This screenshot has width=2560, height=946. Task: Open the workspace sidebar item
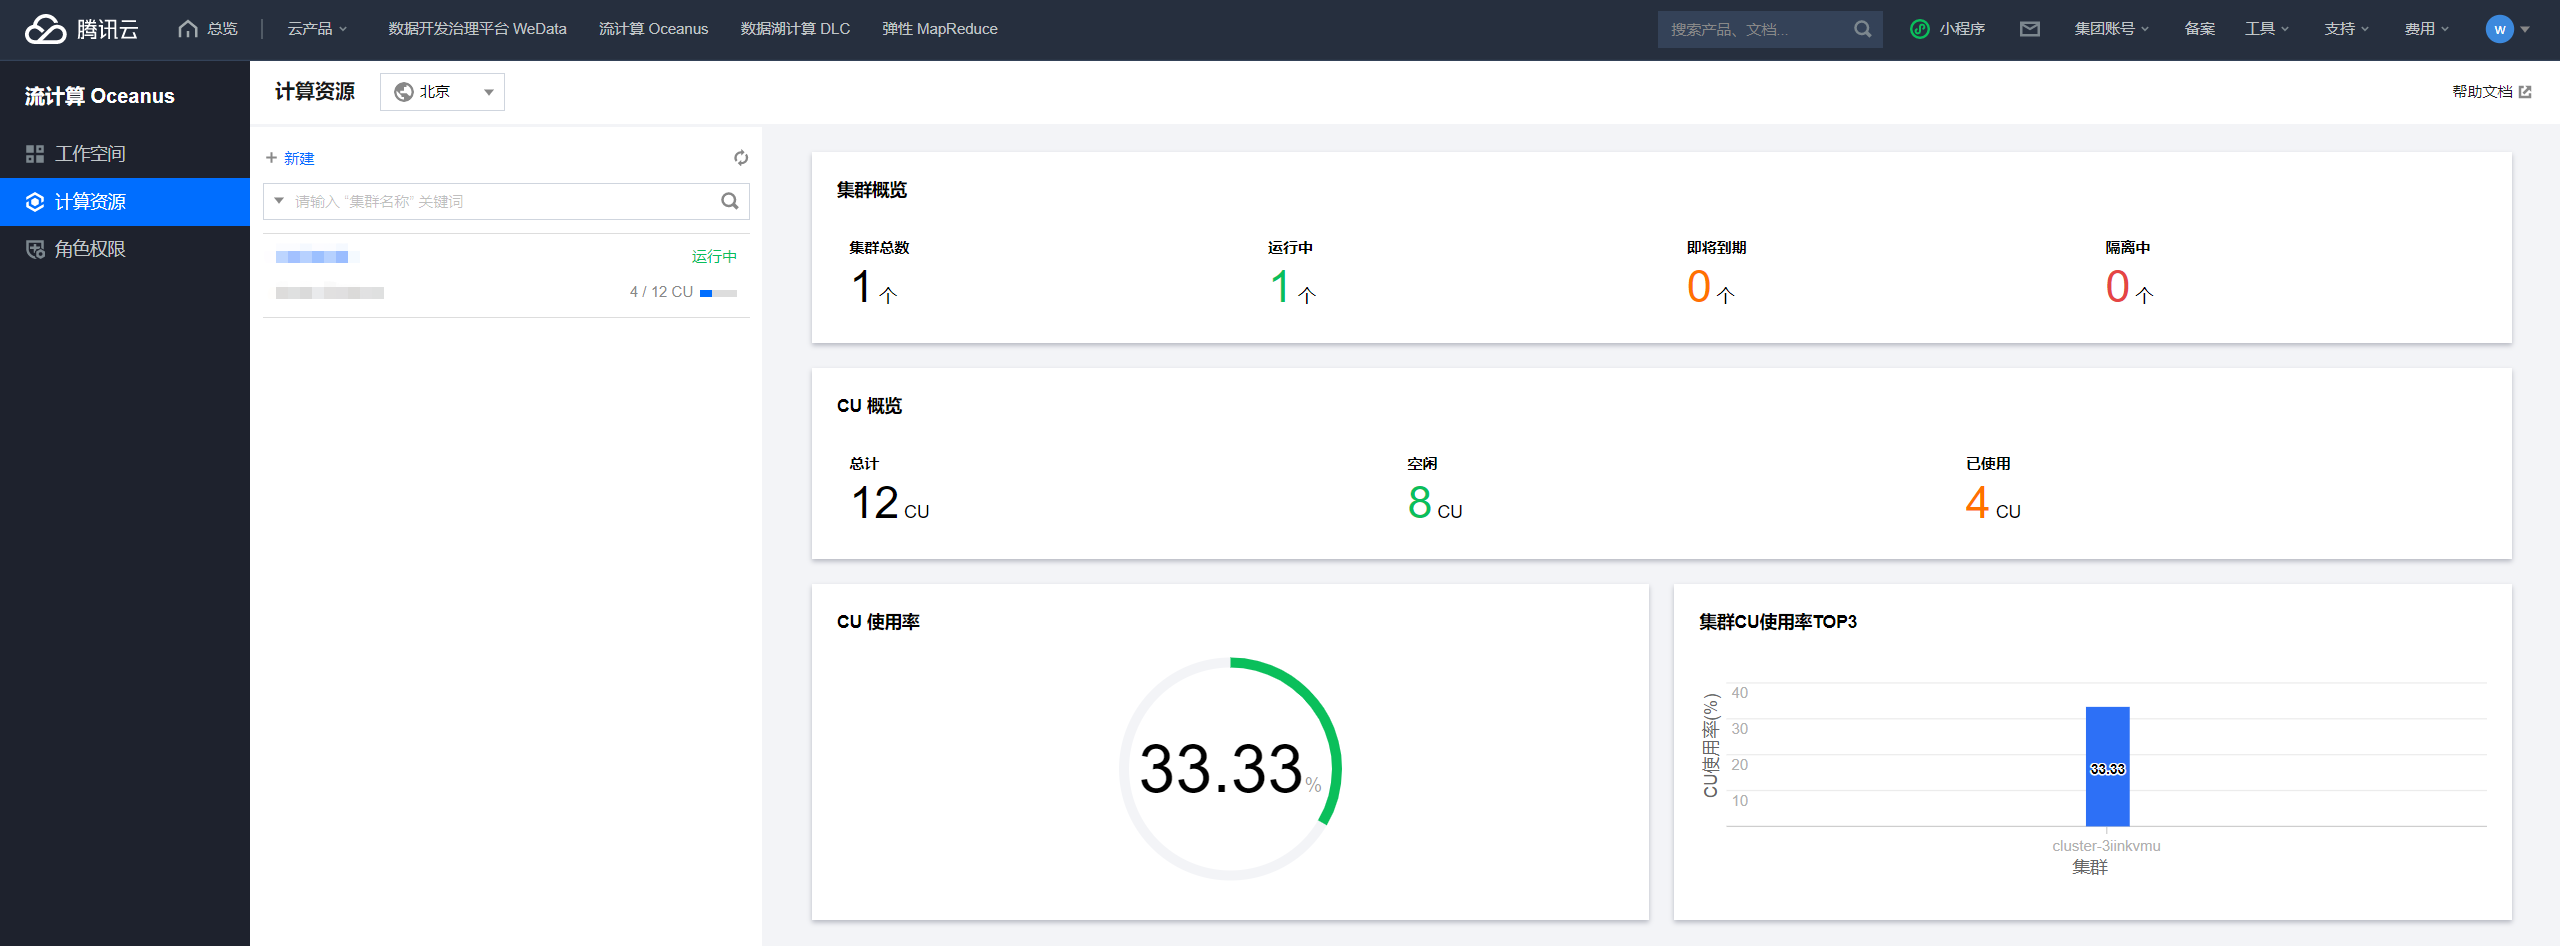90,154
